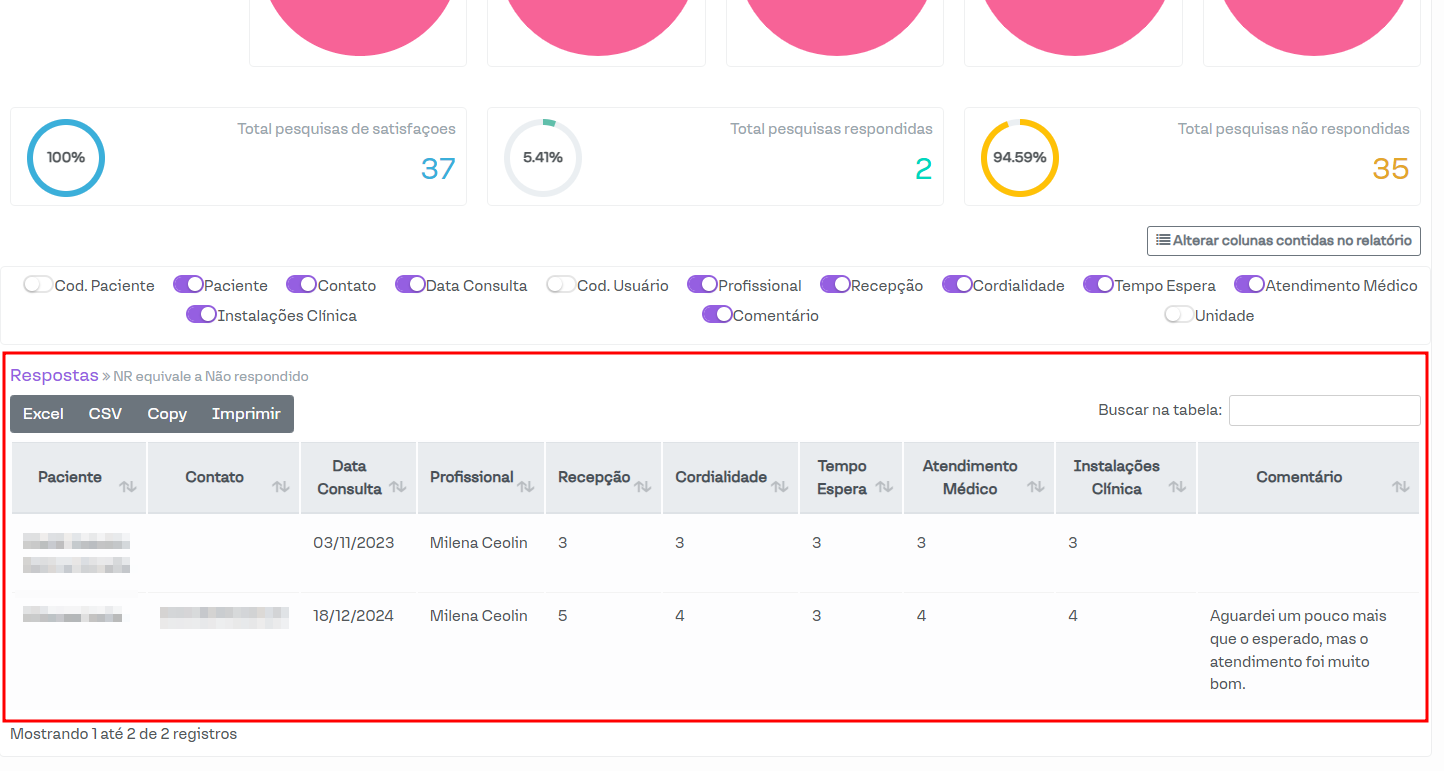Sort Tempo Espera column via arrows
This screenshot has width=1444, height=771.
pos(884,487)
